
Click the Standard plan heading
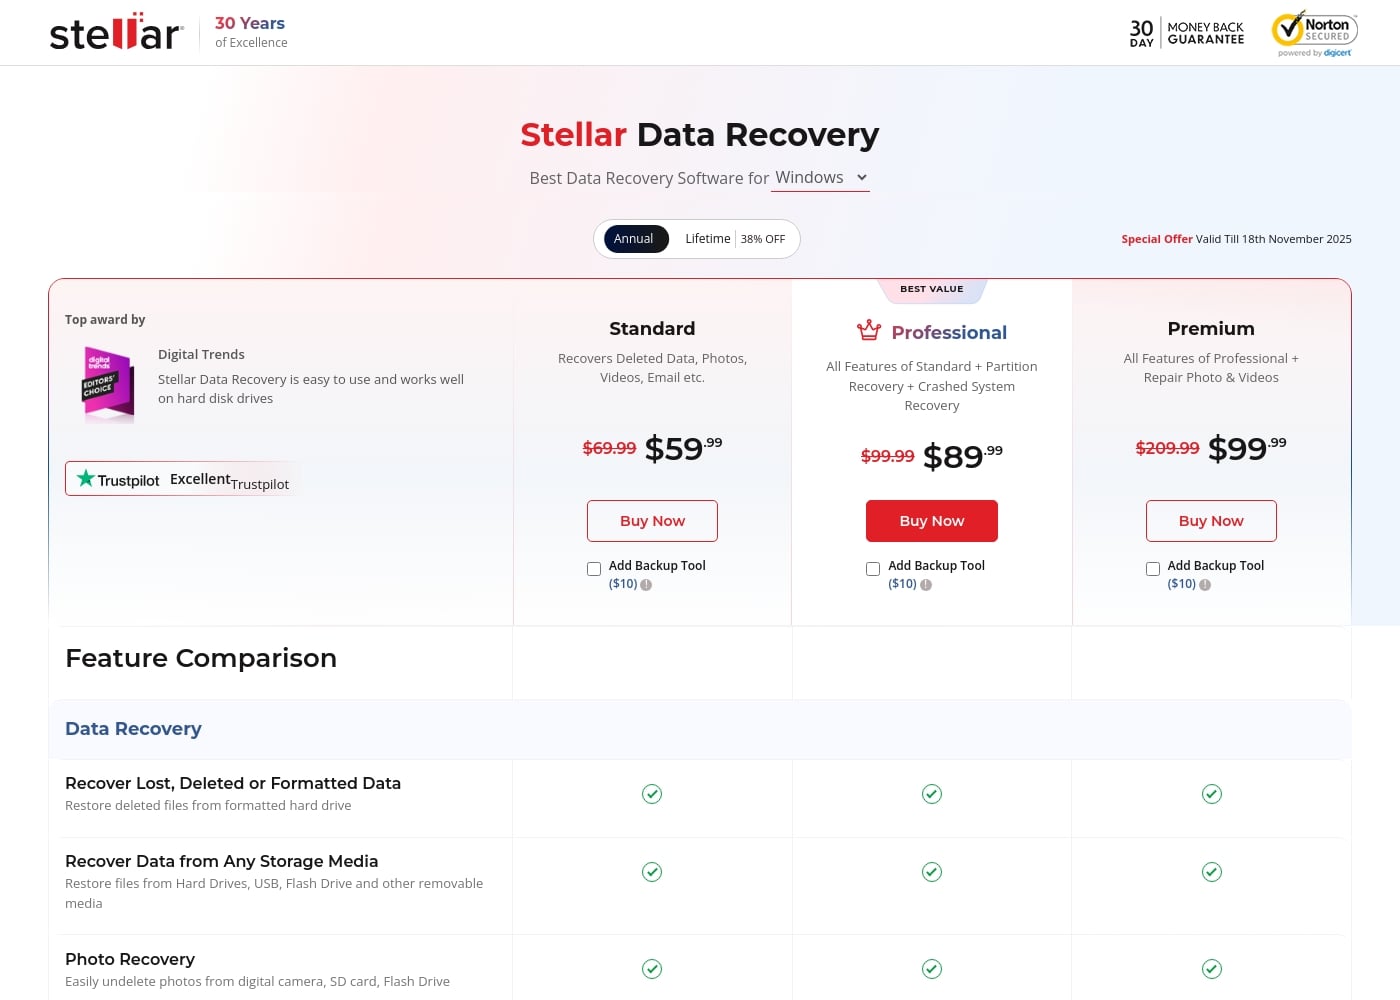point(652,329)
